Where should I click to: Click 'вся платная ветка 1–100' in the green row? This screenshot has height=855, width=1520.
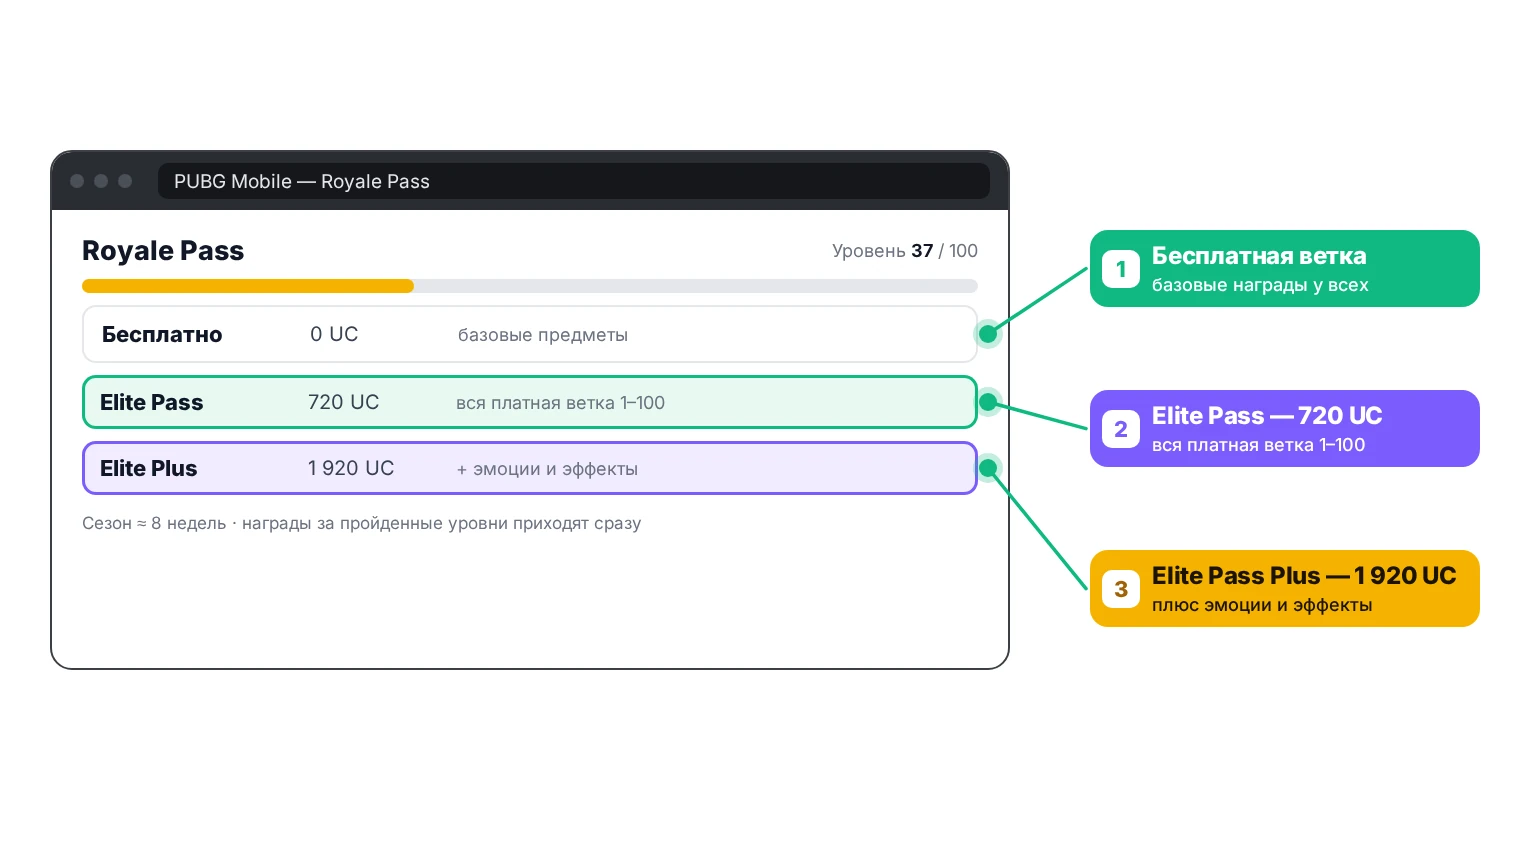[x=560, y=403]
